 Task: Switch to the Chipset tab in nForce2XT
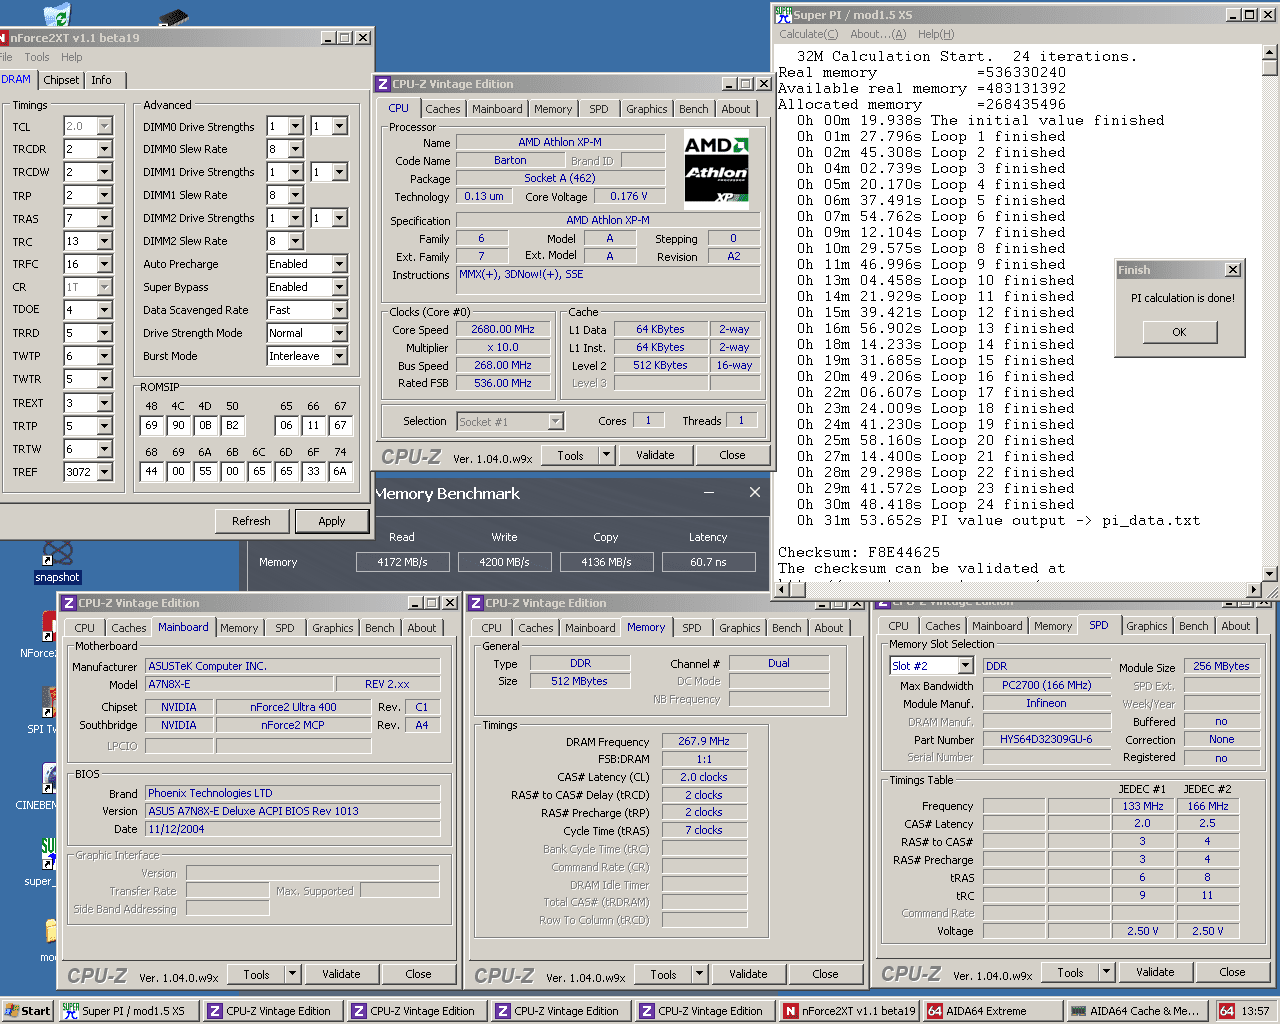(x=60, y=80)
